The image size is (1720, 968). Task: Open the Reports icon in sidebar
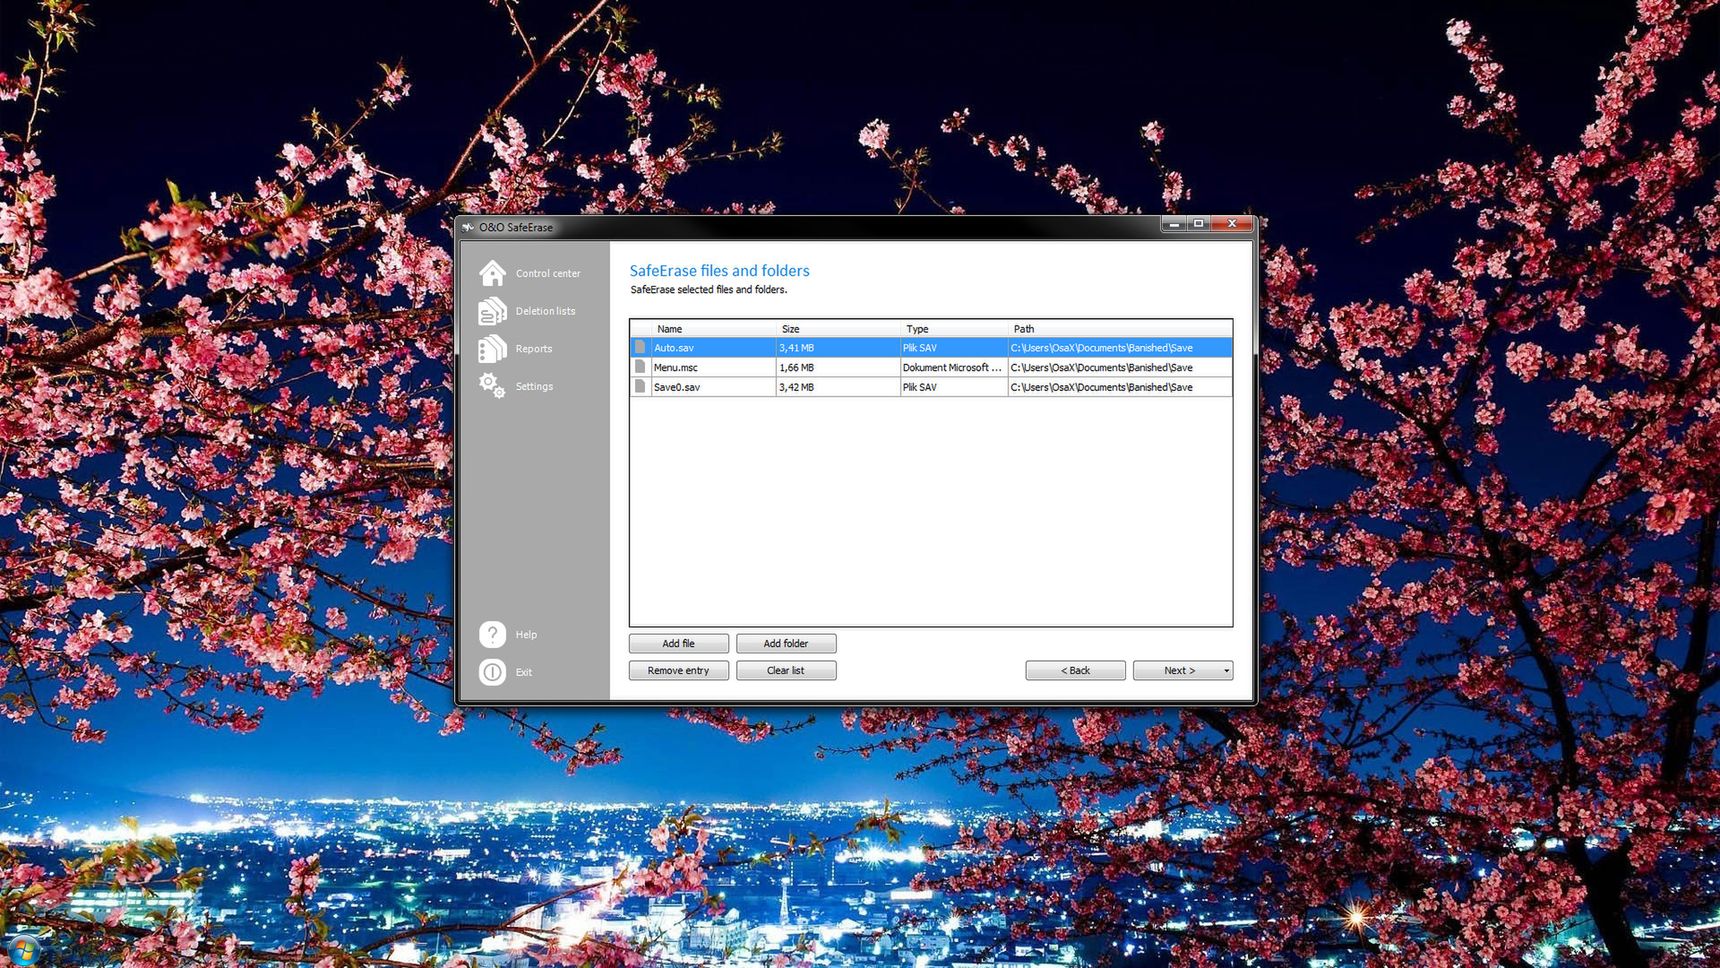[x=492, y=348]
